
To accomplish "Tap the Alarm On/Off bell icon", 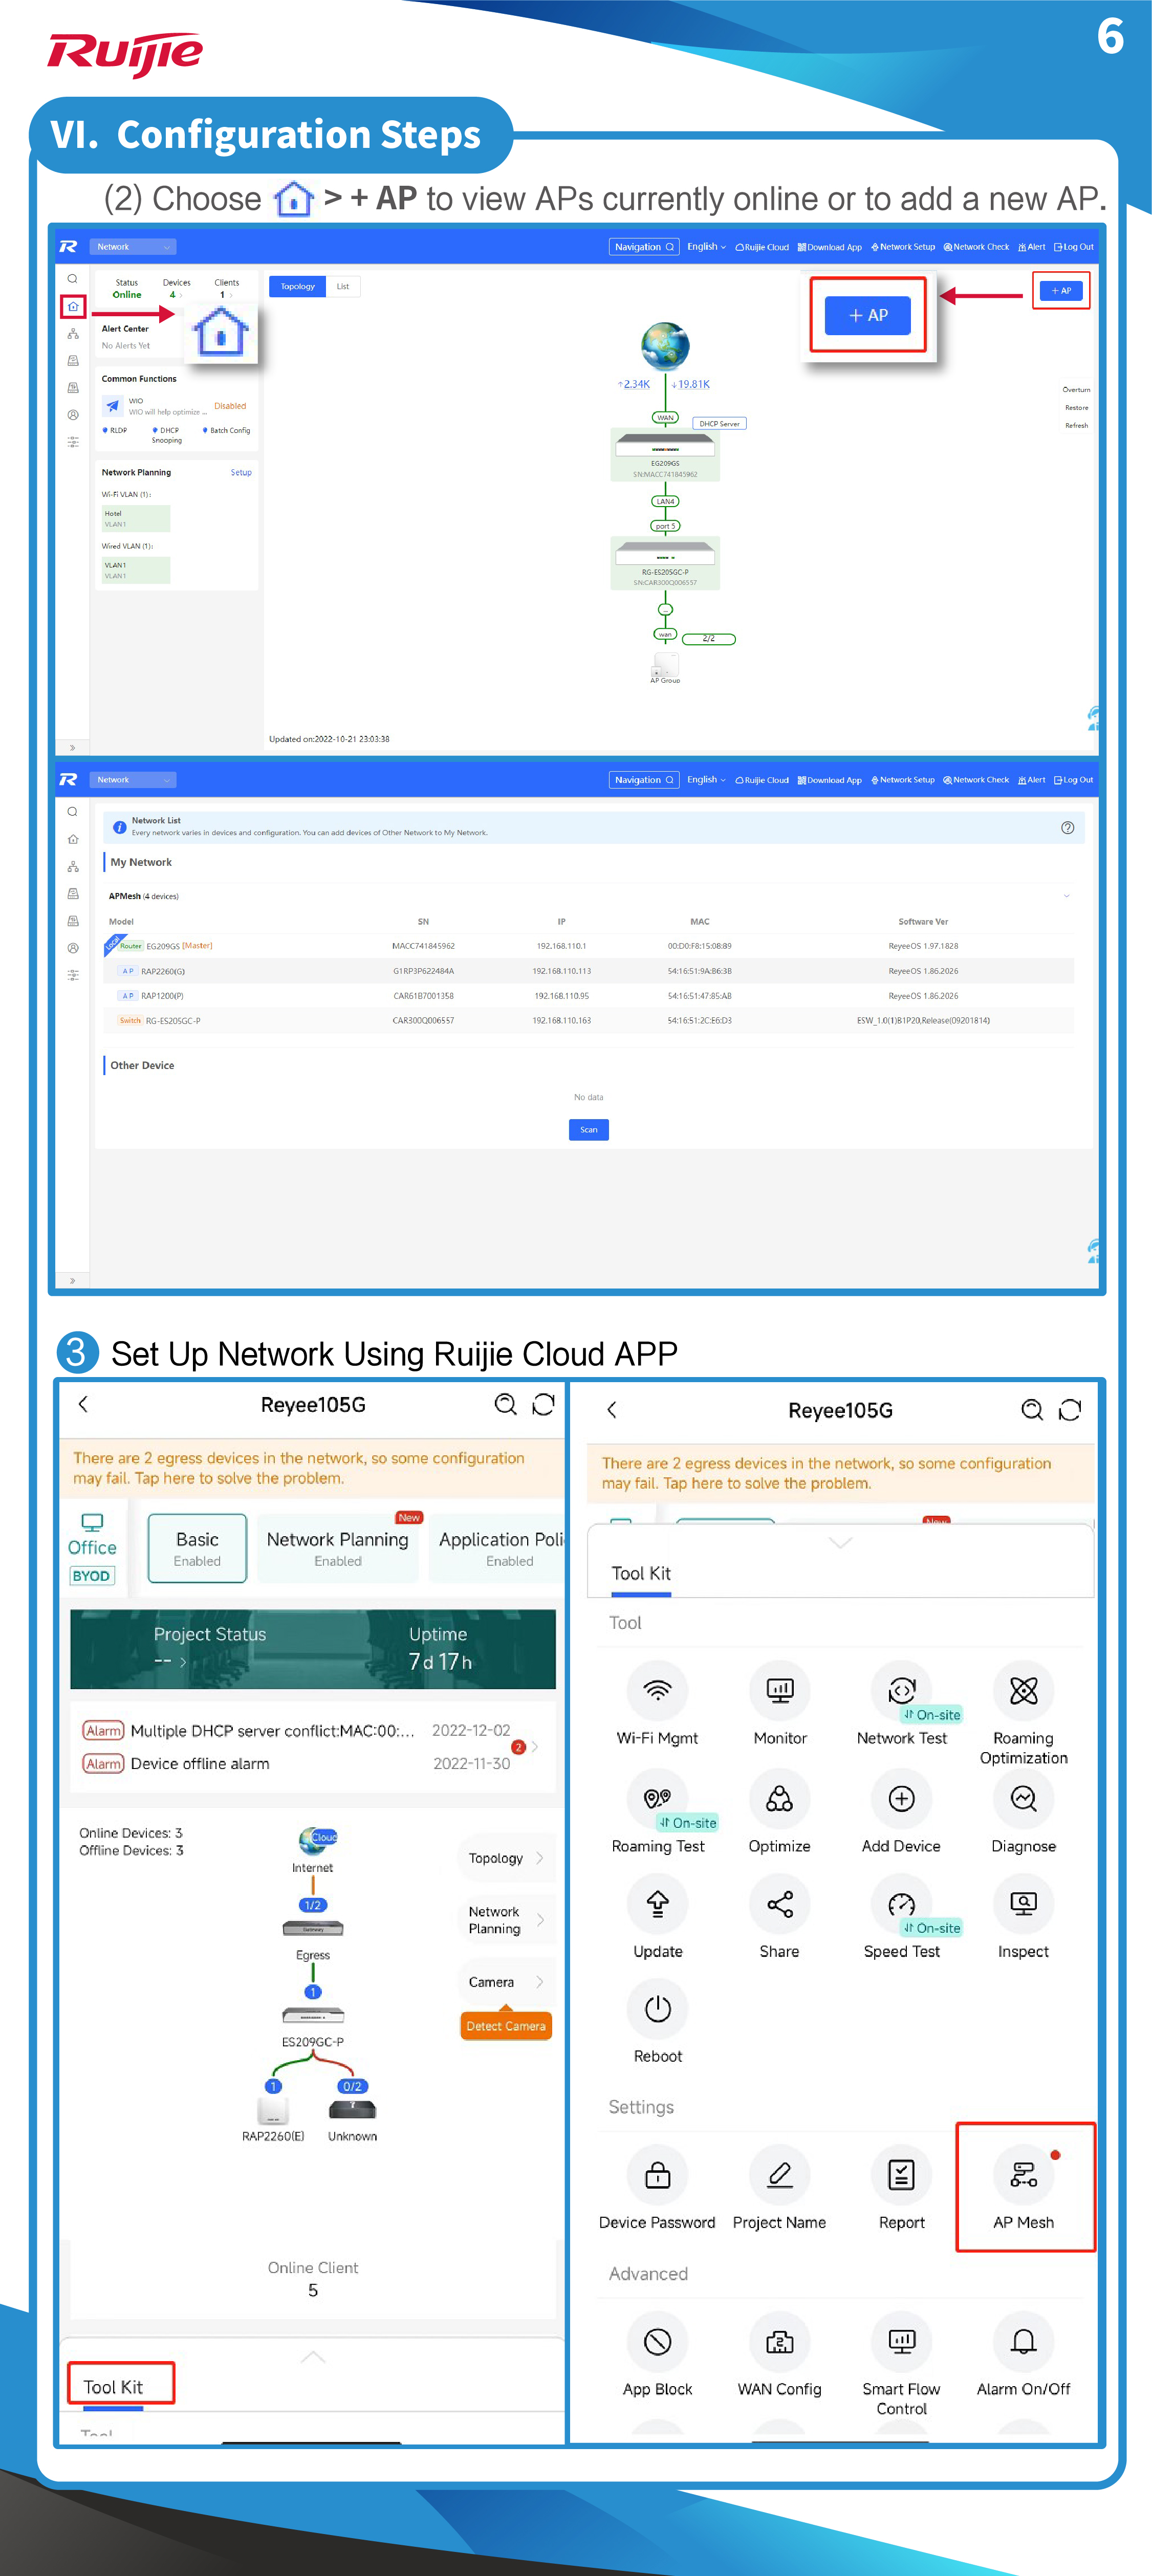I will point(1023,2342).
